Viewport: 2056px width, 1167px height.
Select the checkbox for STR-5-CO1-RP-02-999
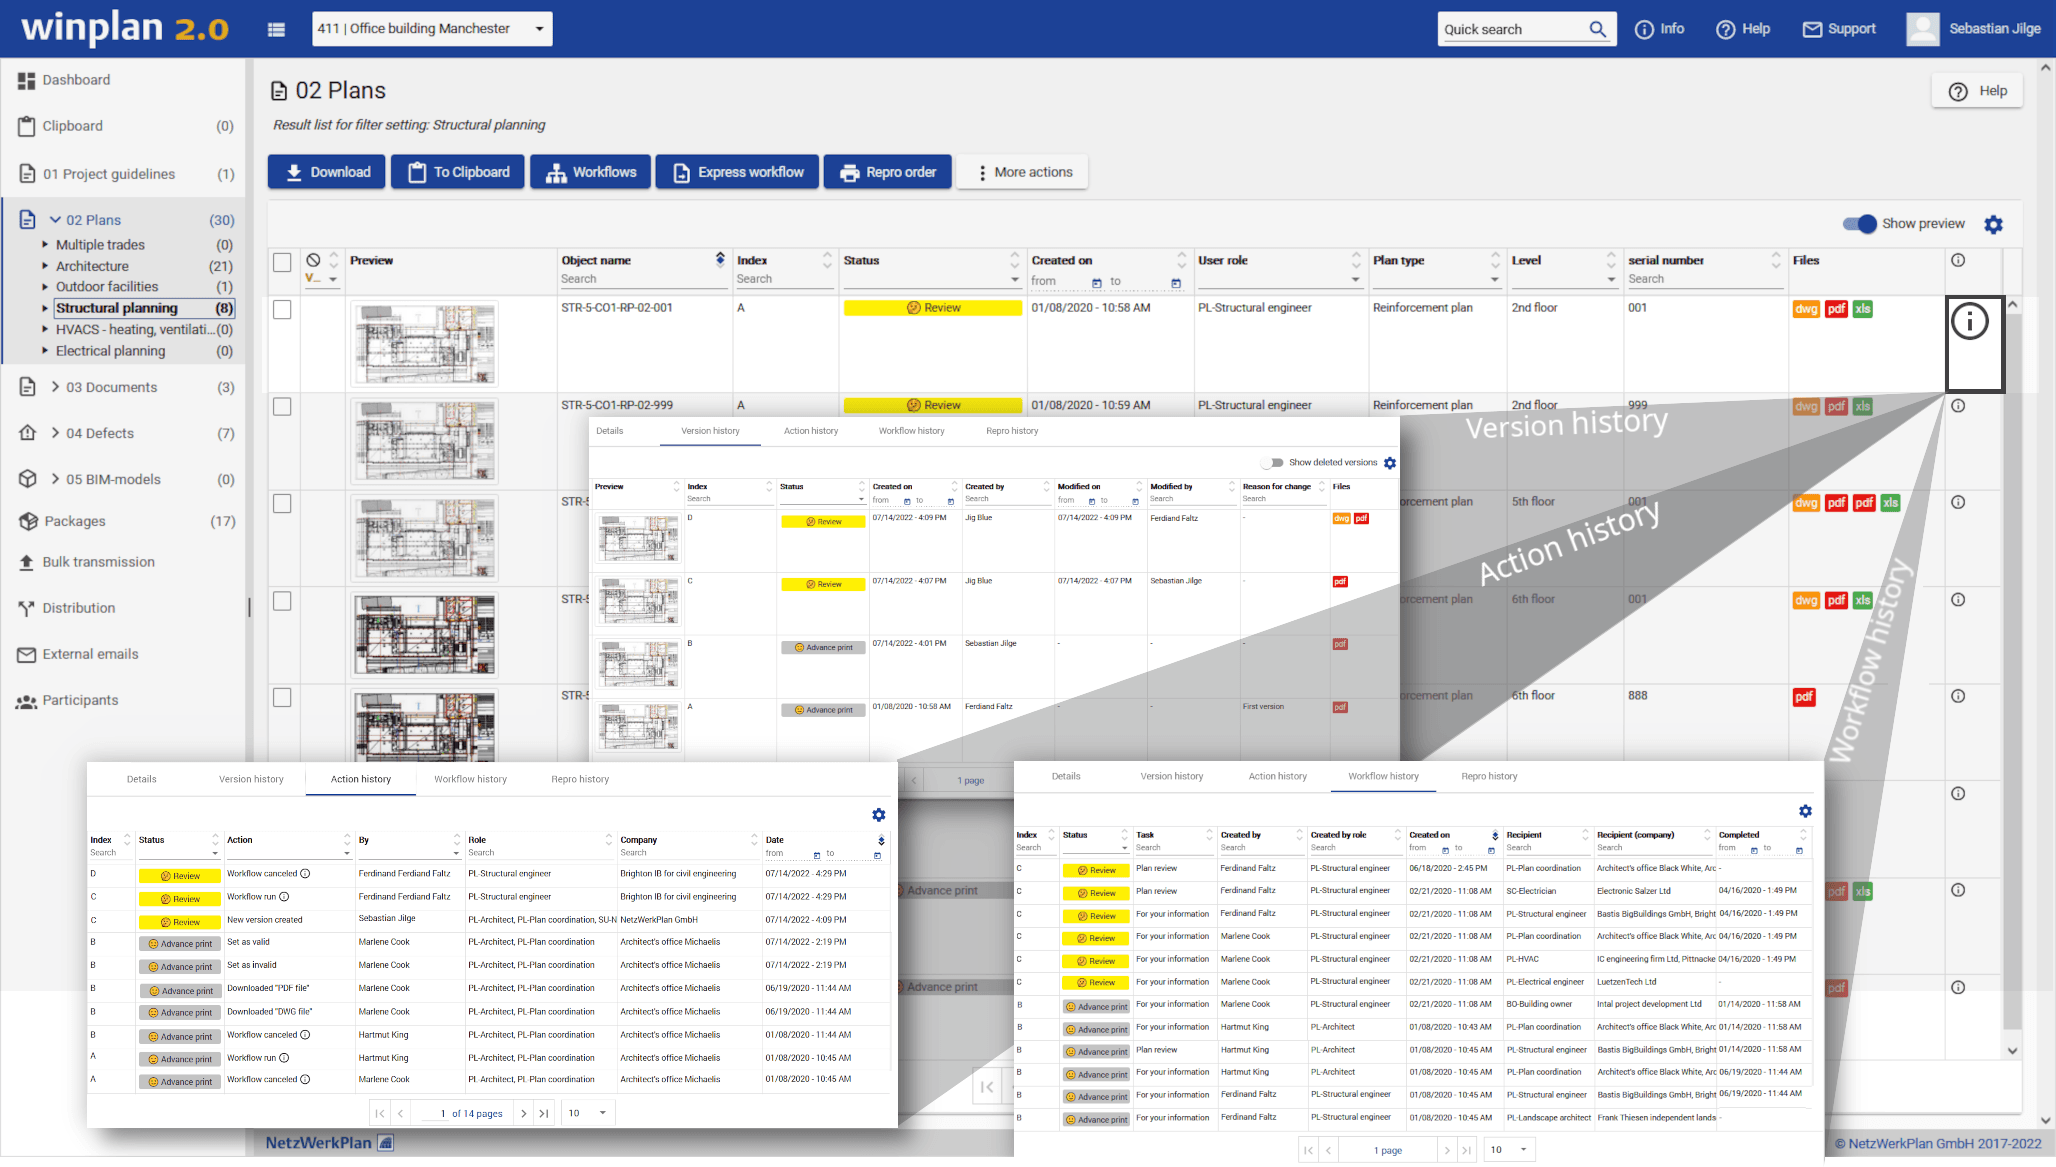pyautogui.click(x=282, y=407)
